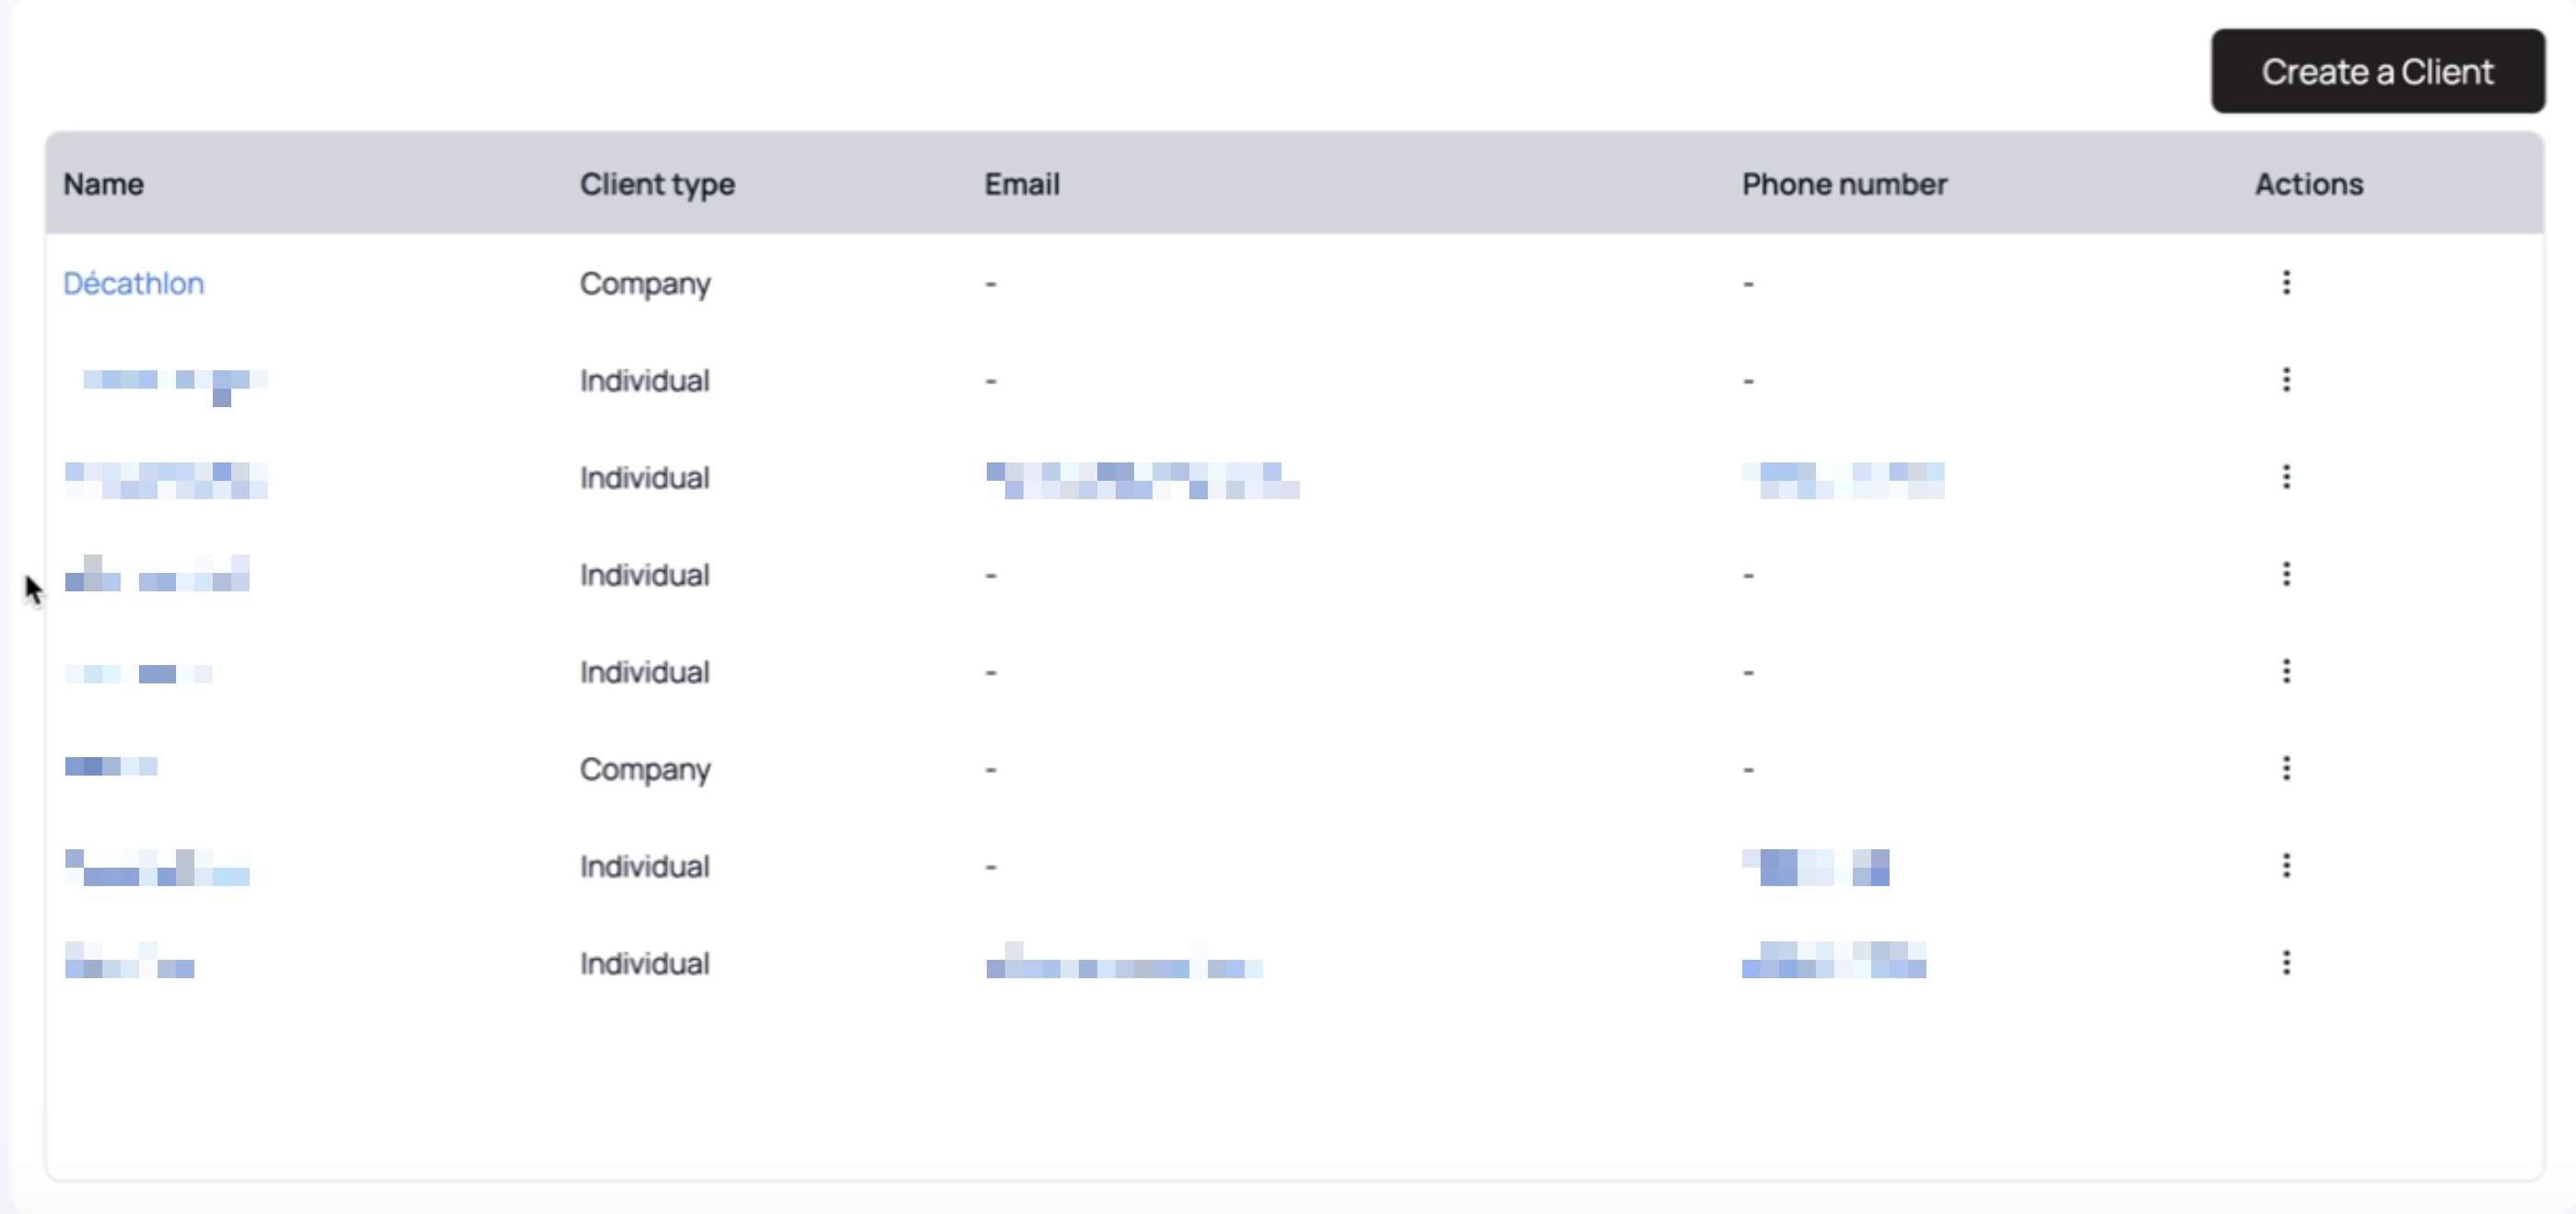Open the three-dot menu in second row
The image size is (2576, 1214).
pyautogui.click(x=2286, y=380)
